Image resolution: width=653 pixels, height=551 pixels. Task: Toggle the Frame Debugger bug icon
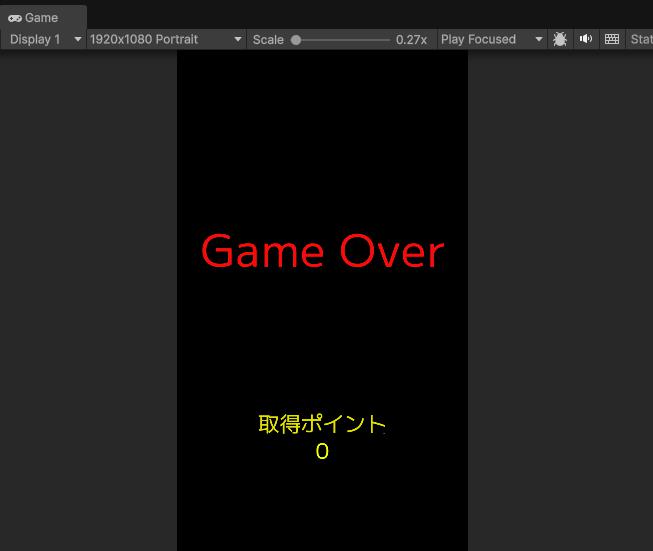(x=560, y=39)
